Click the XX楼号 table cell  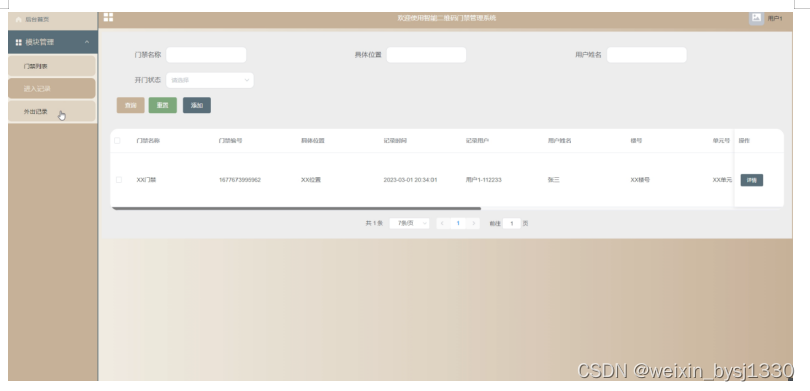(x=640, y=180)
